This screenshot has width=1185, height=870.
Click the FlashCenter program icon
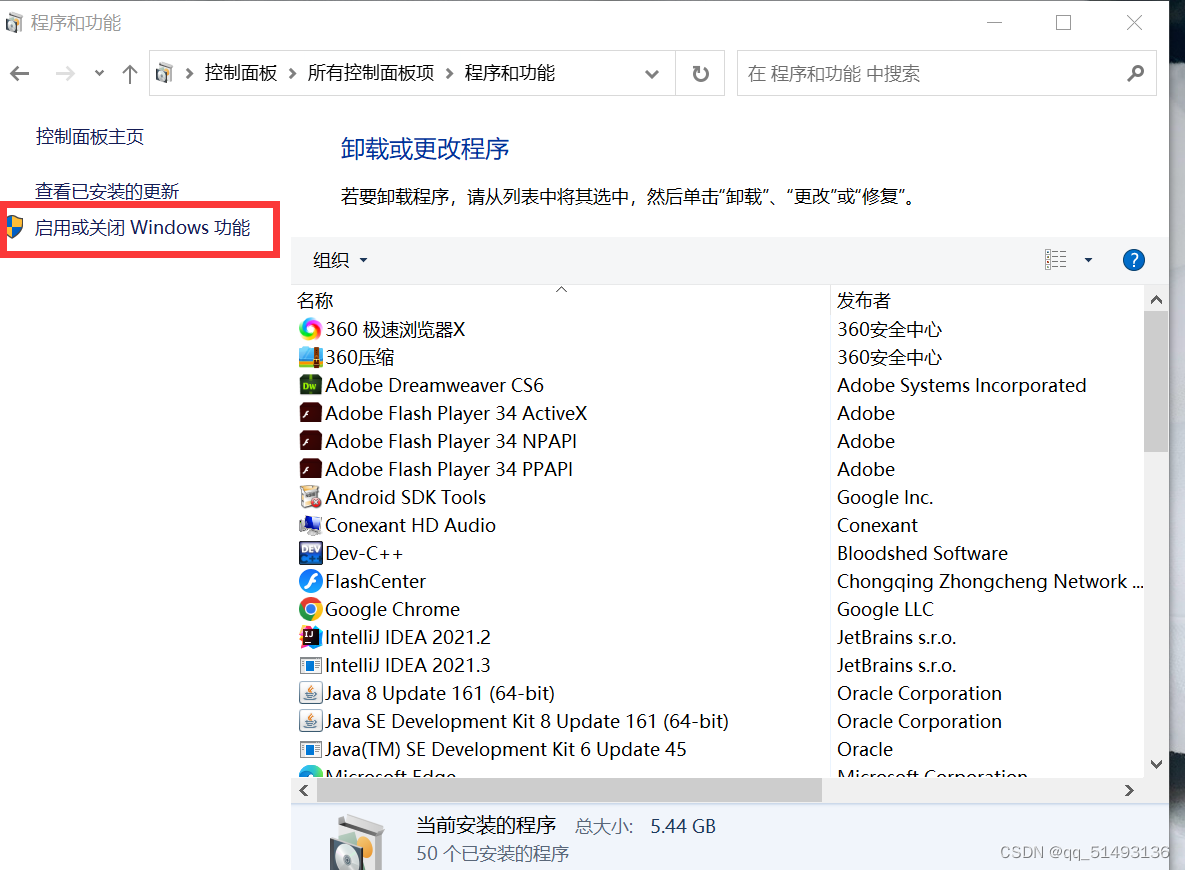click(x=310, y=581)
